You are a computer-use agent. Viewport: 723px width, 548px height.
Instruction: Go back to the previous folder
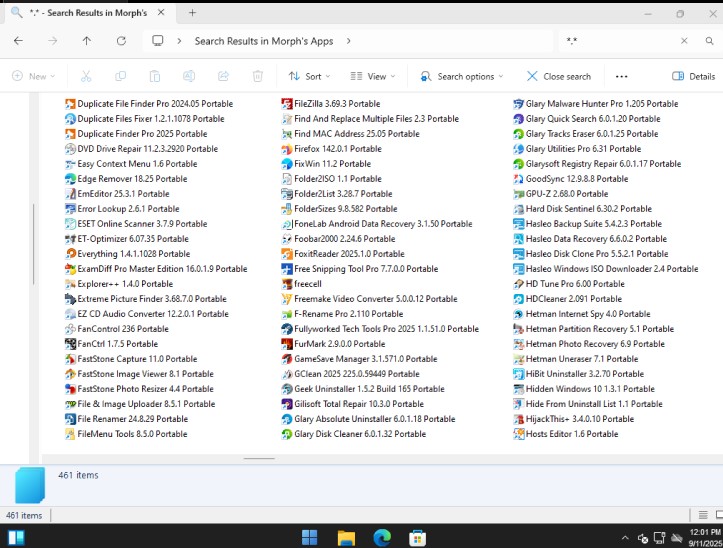[18, 41]
